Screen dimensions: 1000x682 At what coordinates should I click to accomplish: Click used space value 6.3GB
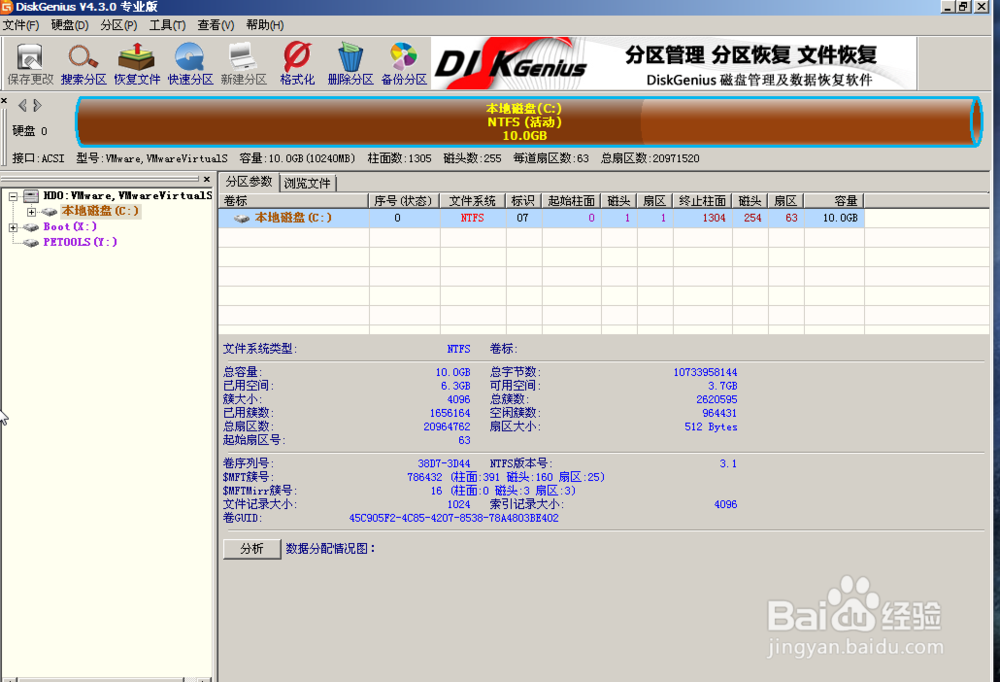(x=455, y=386)
